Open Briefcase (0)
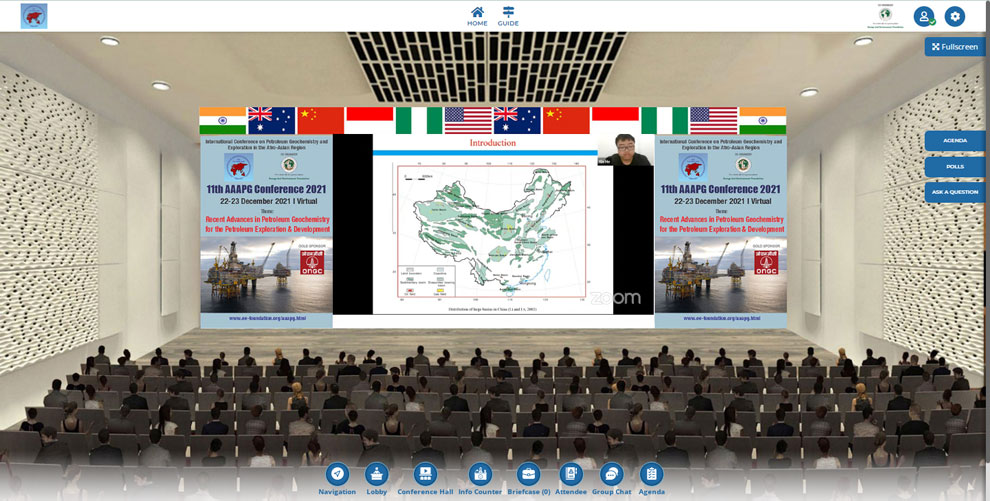This screenshot has width=990, height=501. pos(528,480)
